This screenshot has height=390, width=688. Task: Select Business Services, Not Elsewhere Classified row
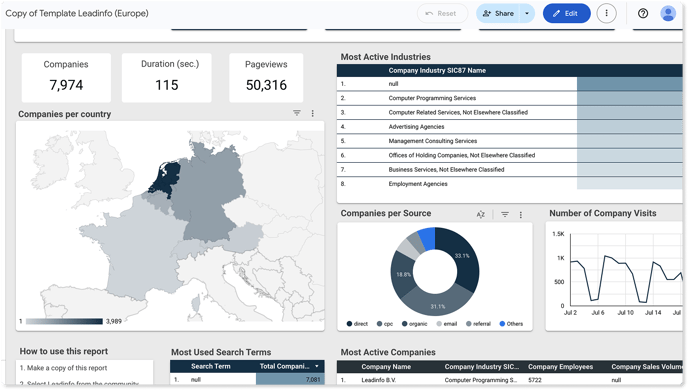[509, 170]
